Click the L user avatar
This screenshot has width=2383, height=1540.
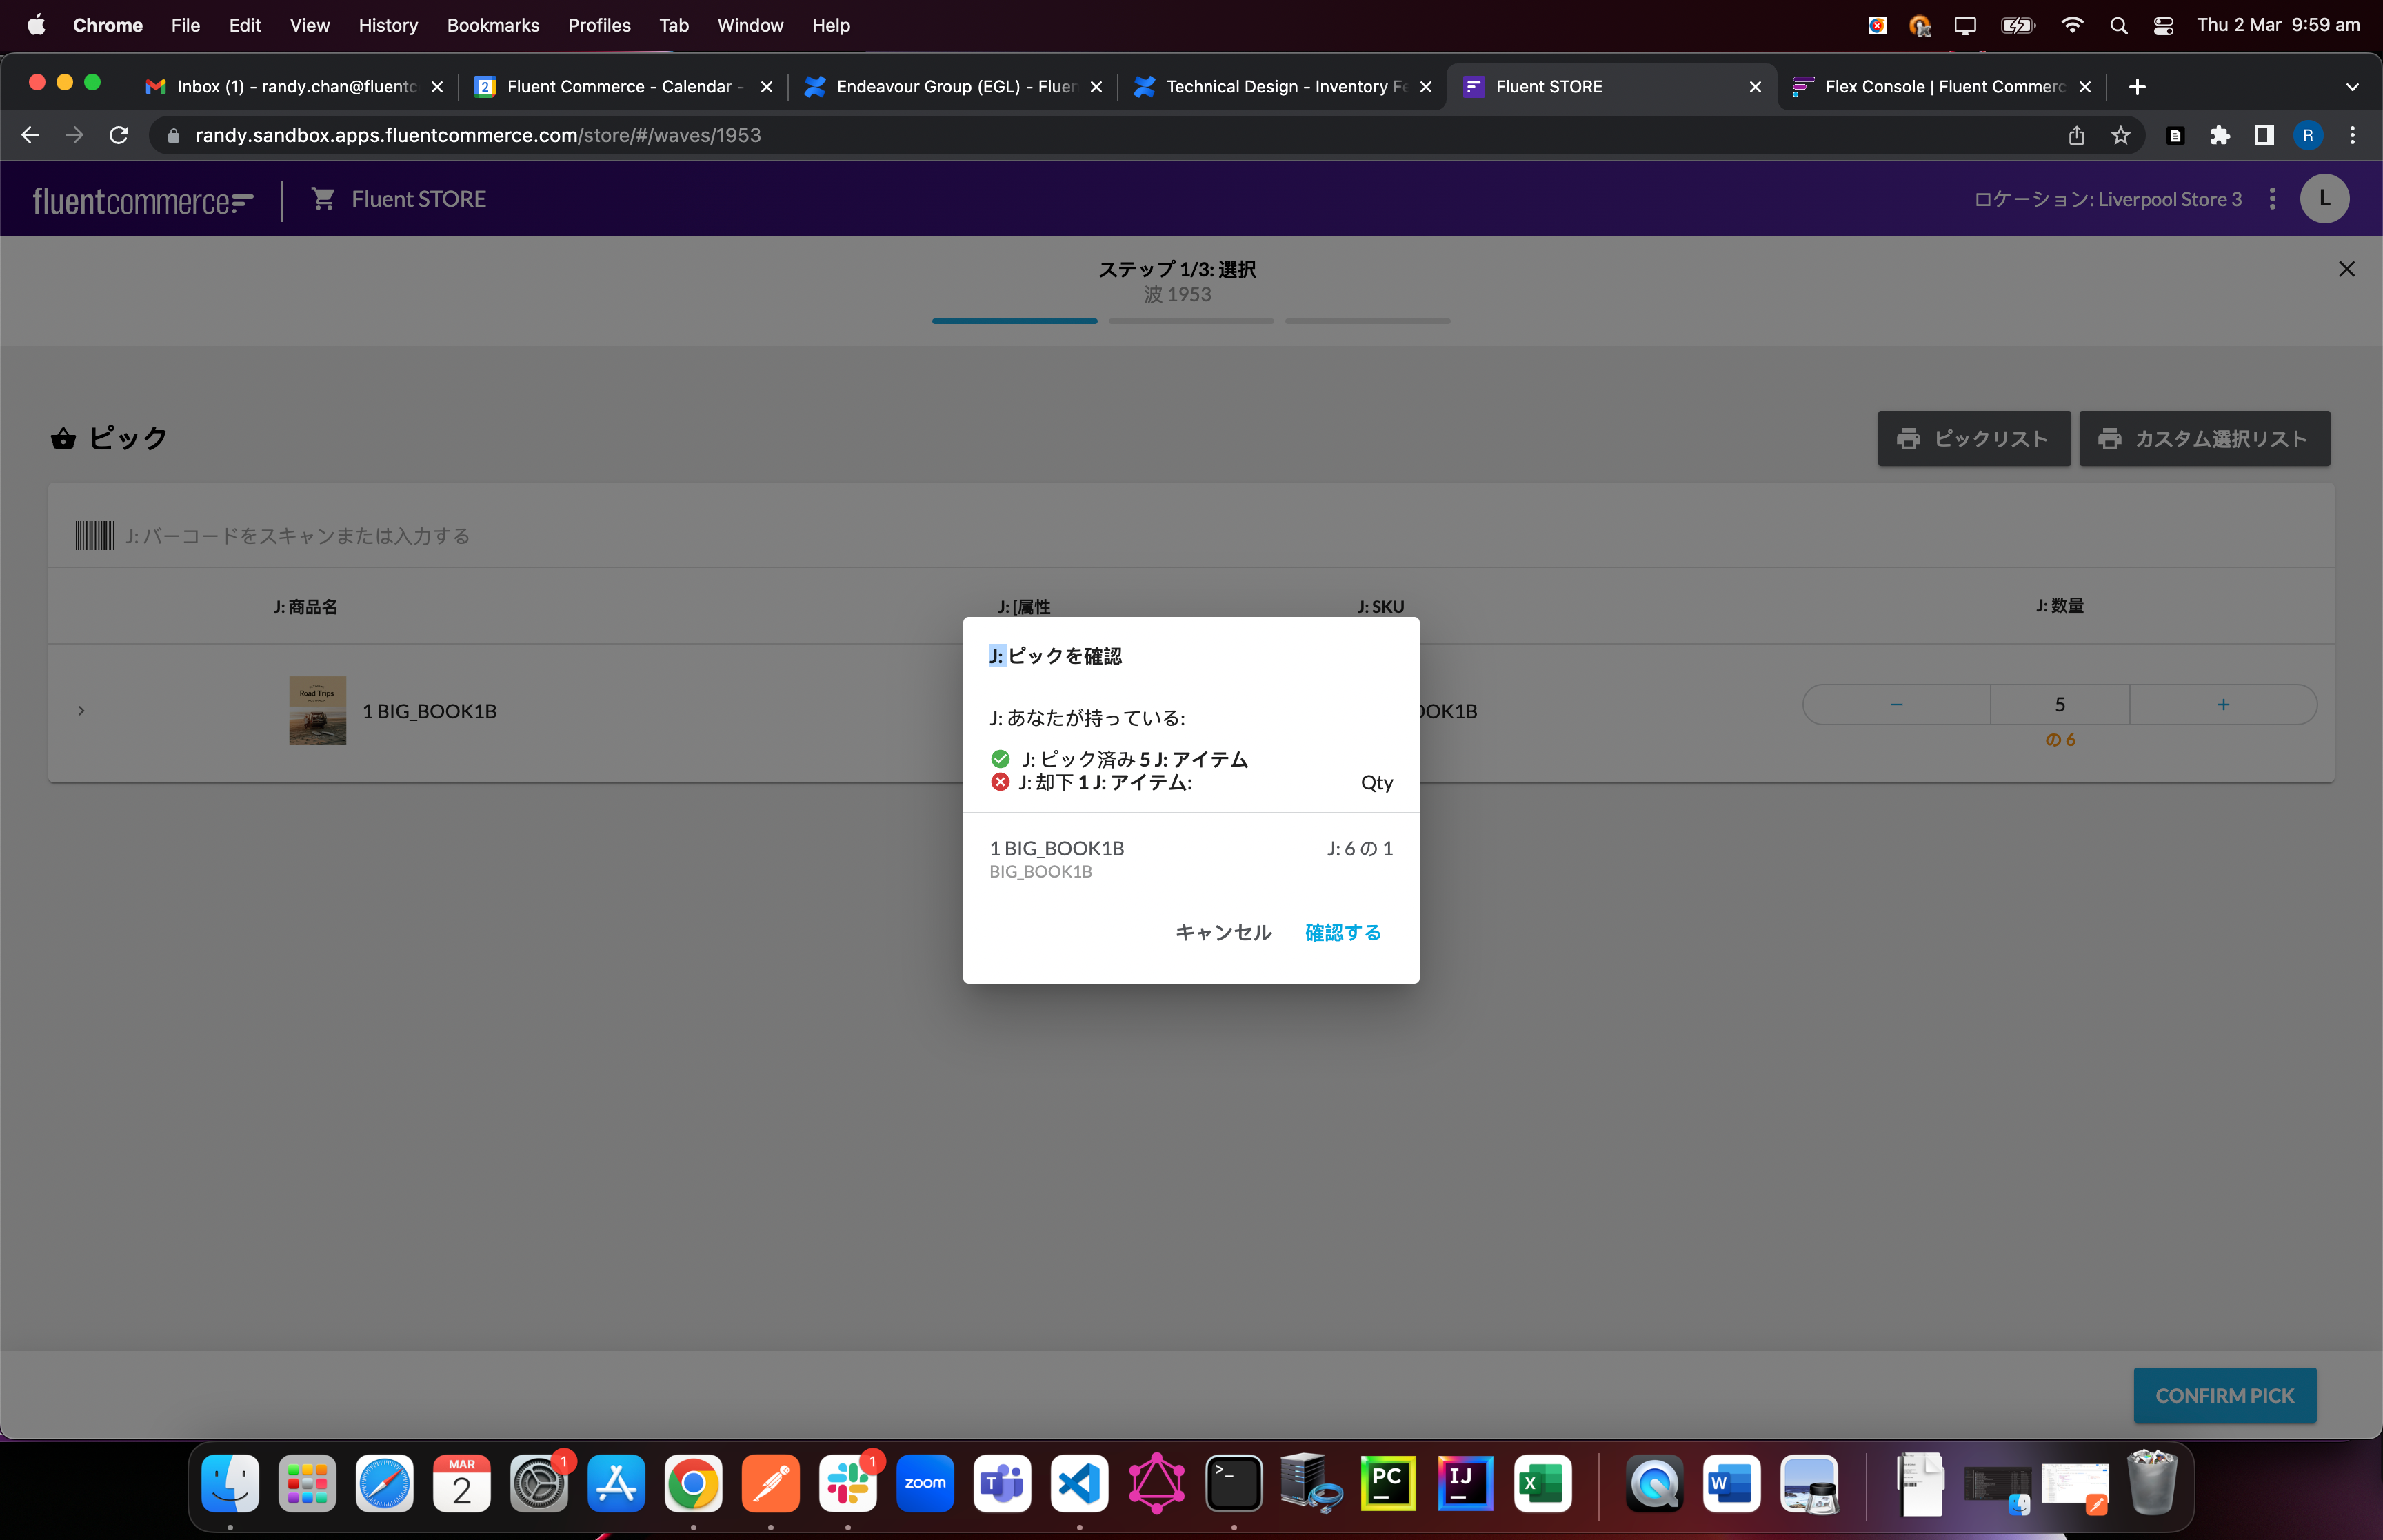click(2324, 199)
